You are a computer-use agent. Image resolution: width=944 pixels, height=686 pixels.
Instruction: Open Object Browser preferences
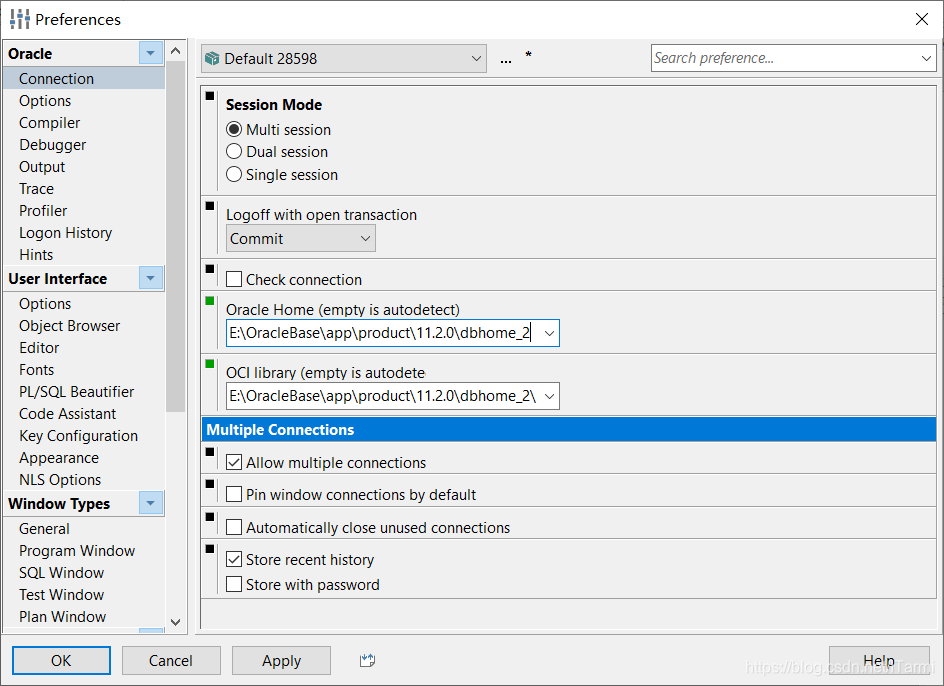pyautogui.click(x=69, y=326)
